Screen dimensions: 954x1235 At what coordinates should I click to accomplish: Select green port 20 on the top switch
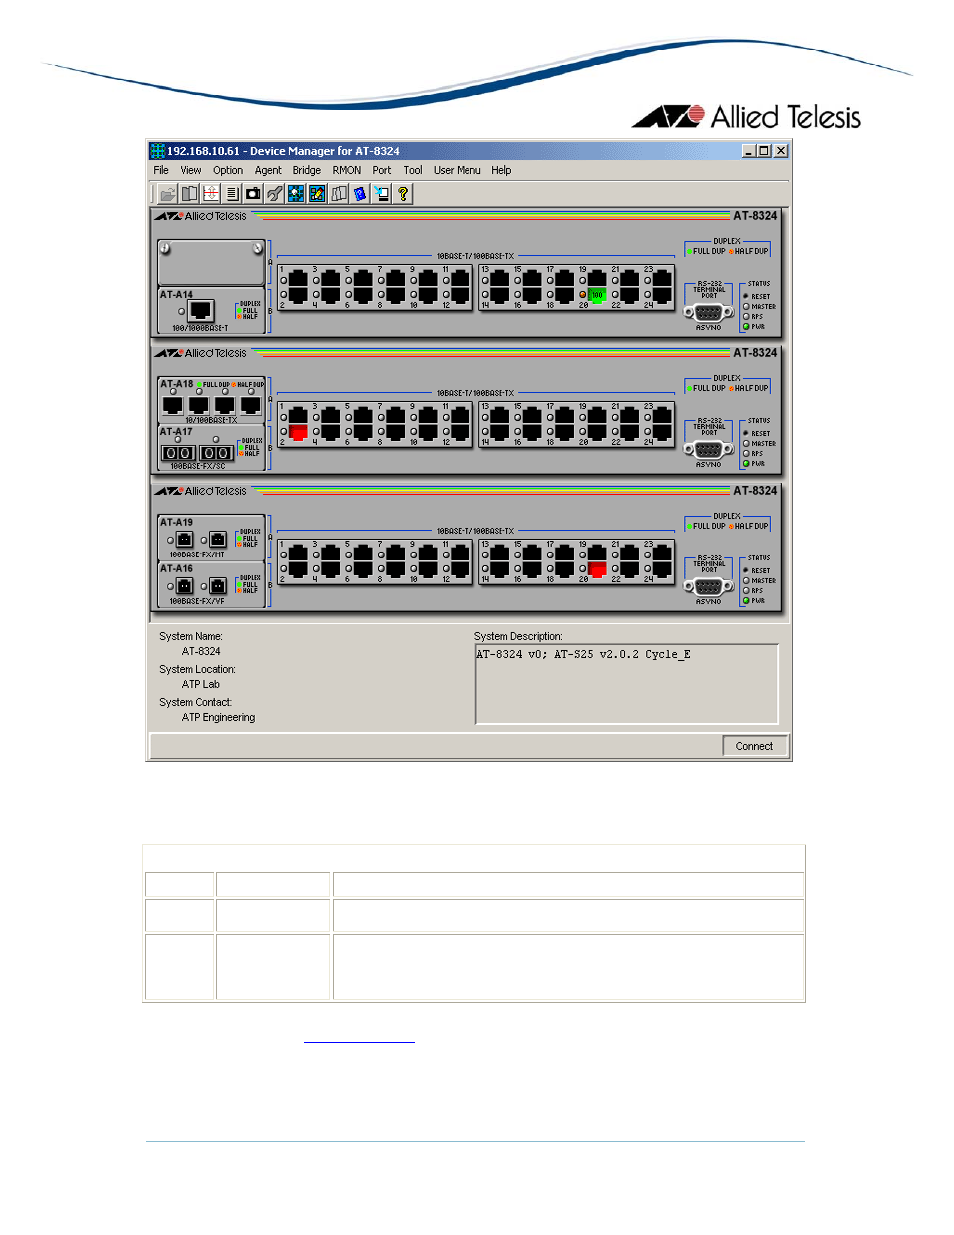point(597,295)
